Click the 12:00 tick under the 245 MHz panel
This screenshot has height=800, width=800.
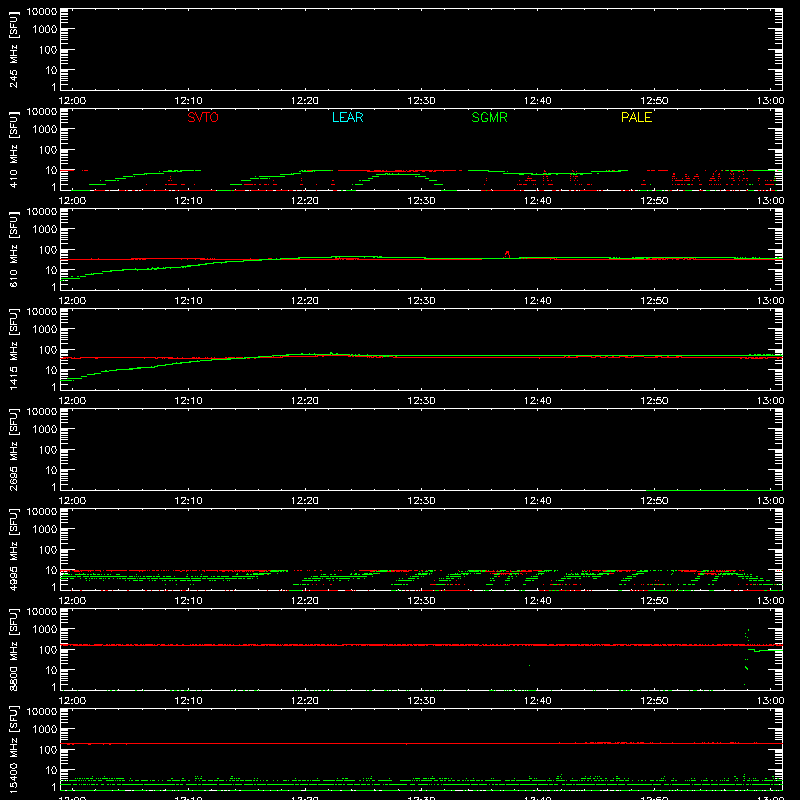[72, 101]
